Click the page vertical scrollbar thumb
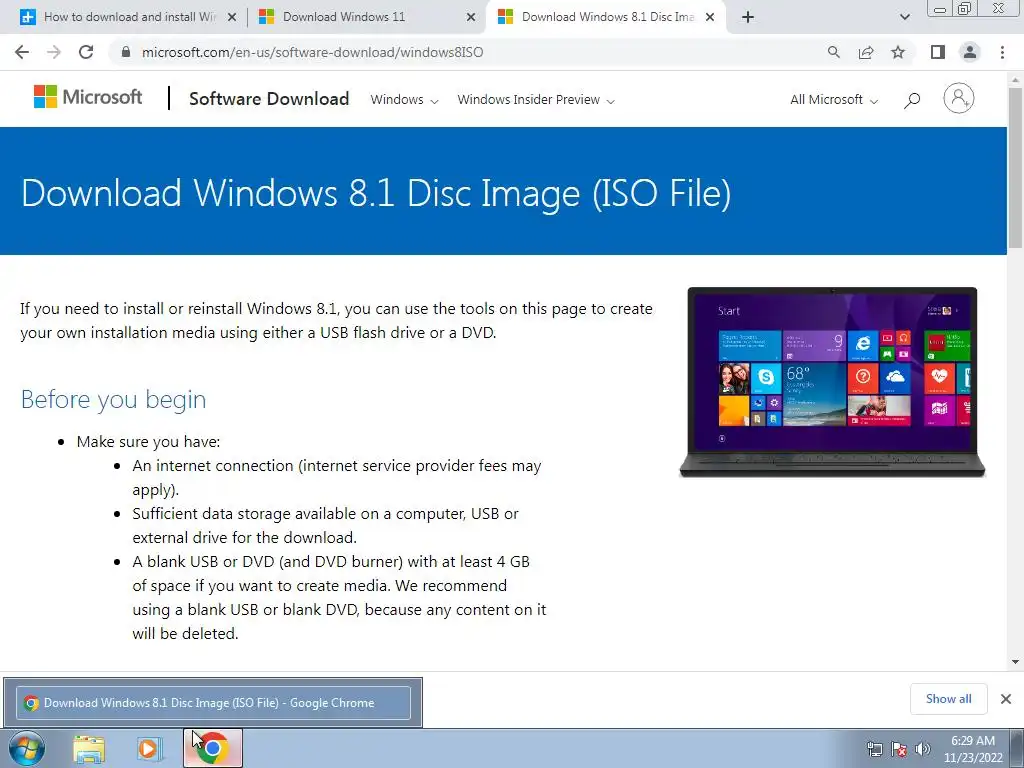The image size is (1024, 768). [1015, 167]
